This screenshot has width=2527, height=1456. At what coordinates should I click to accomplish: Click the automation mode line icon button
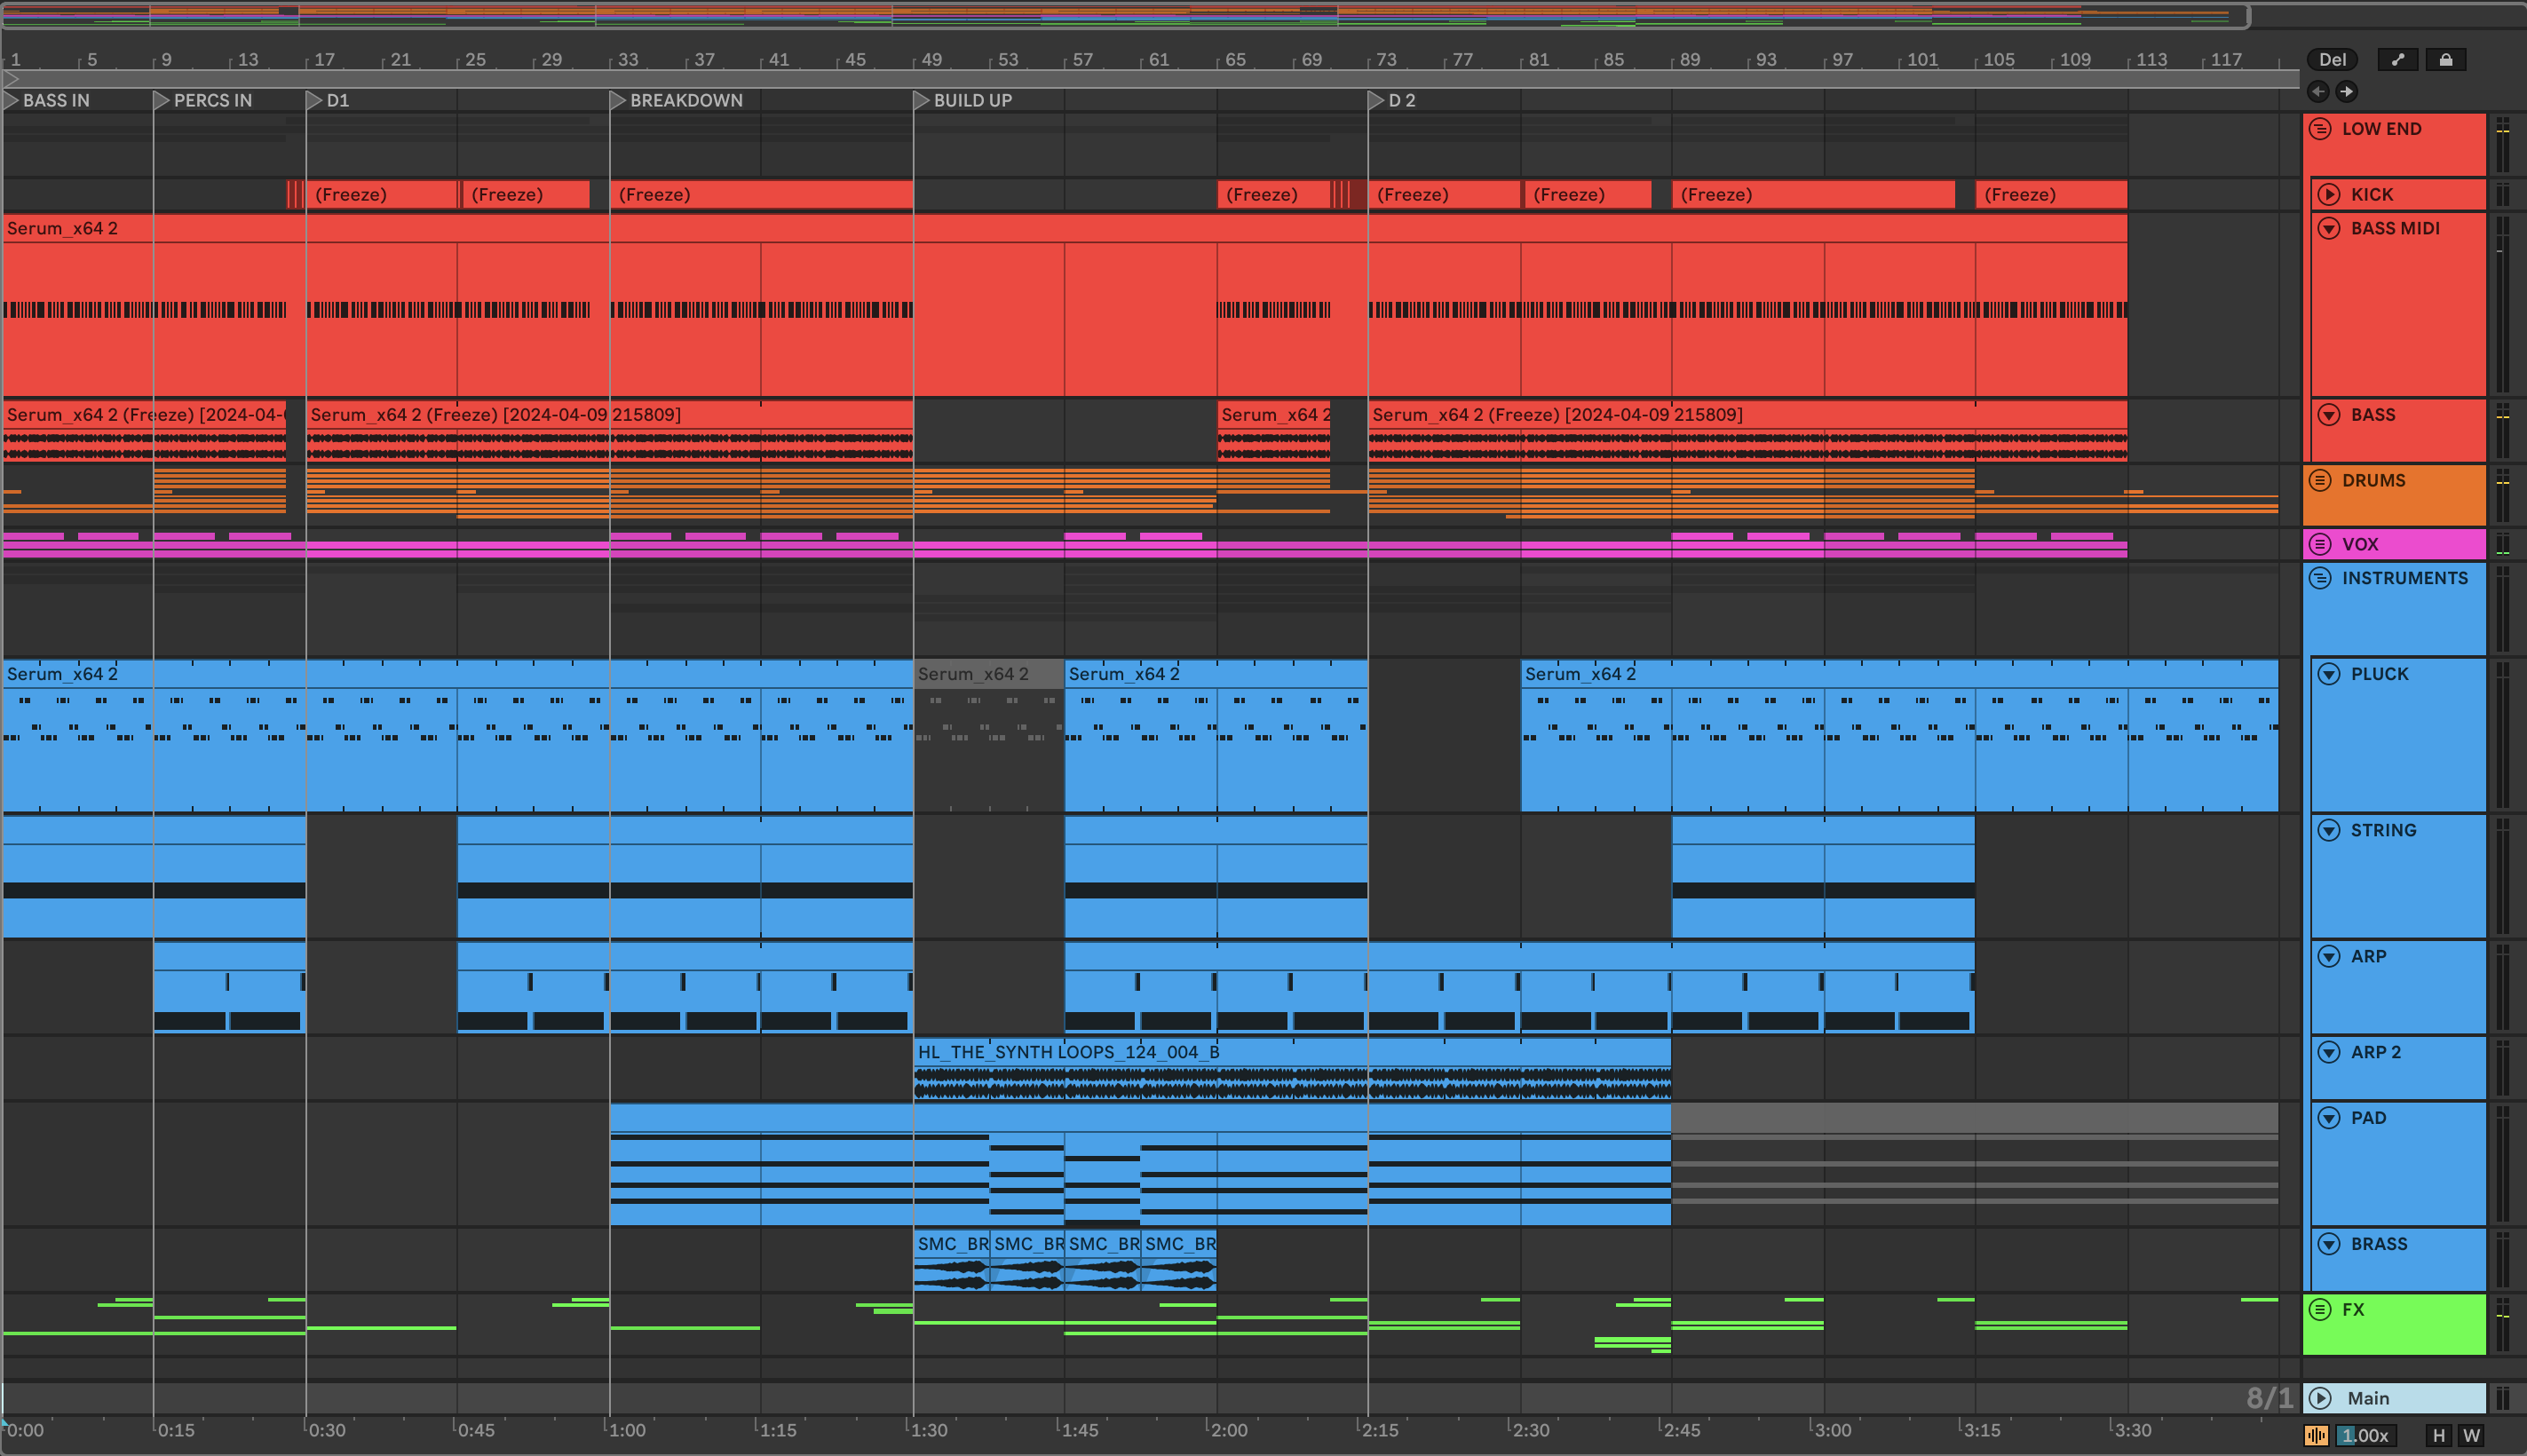2397,60
